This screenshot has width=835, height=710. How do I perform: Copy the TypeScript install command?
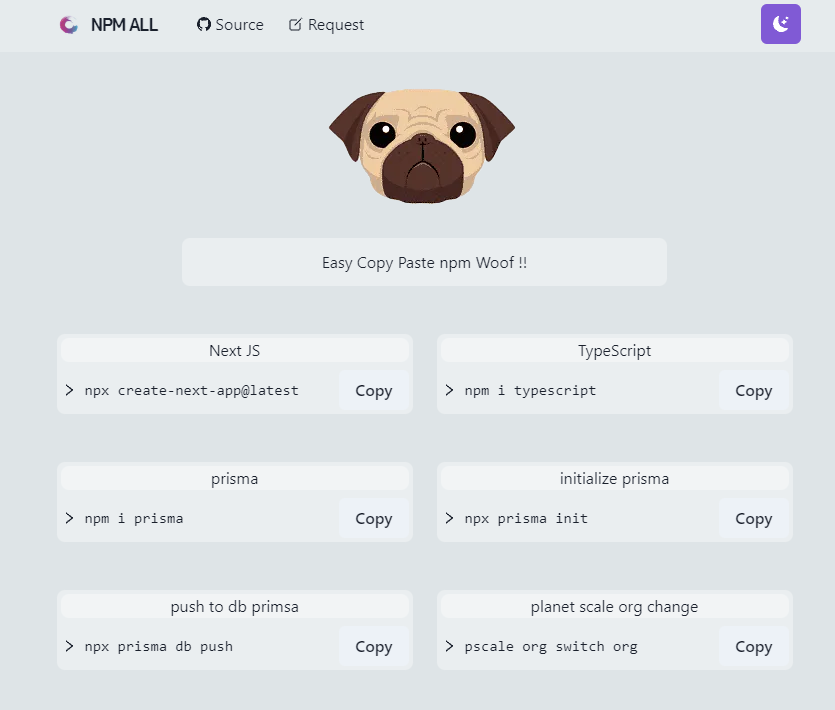pyautogui.click(x=753, y=391)
